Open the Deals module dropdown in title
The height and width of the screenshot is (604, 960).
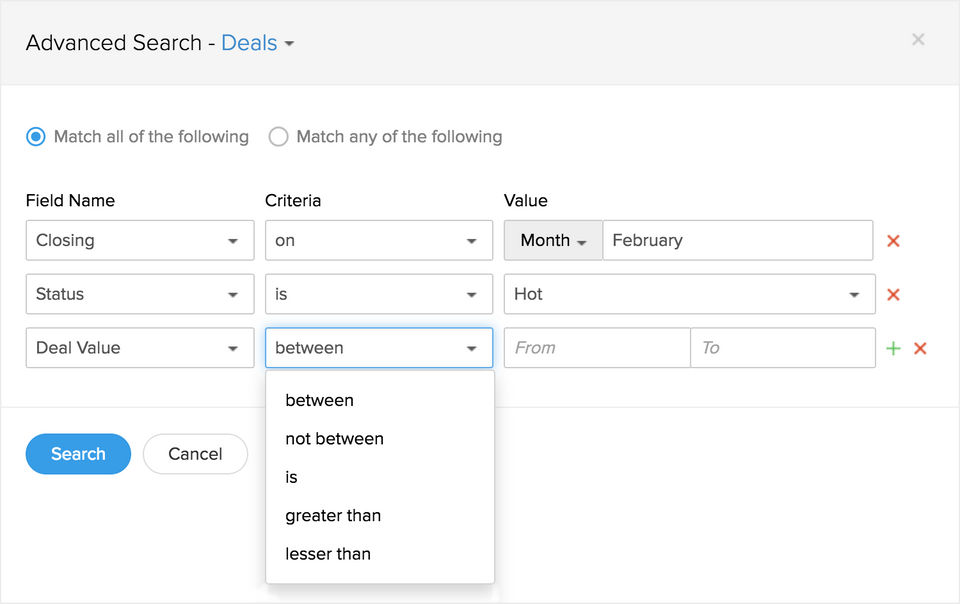coord(258,43)
